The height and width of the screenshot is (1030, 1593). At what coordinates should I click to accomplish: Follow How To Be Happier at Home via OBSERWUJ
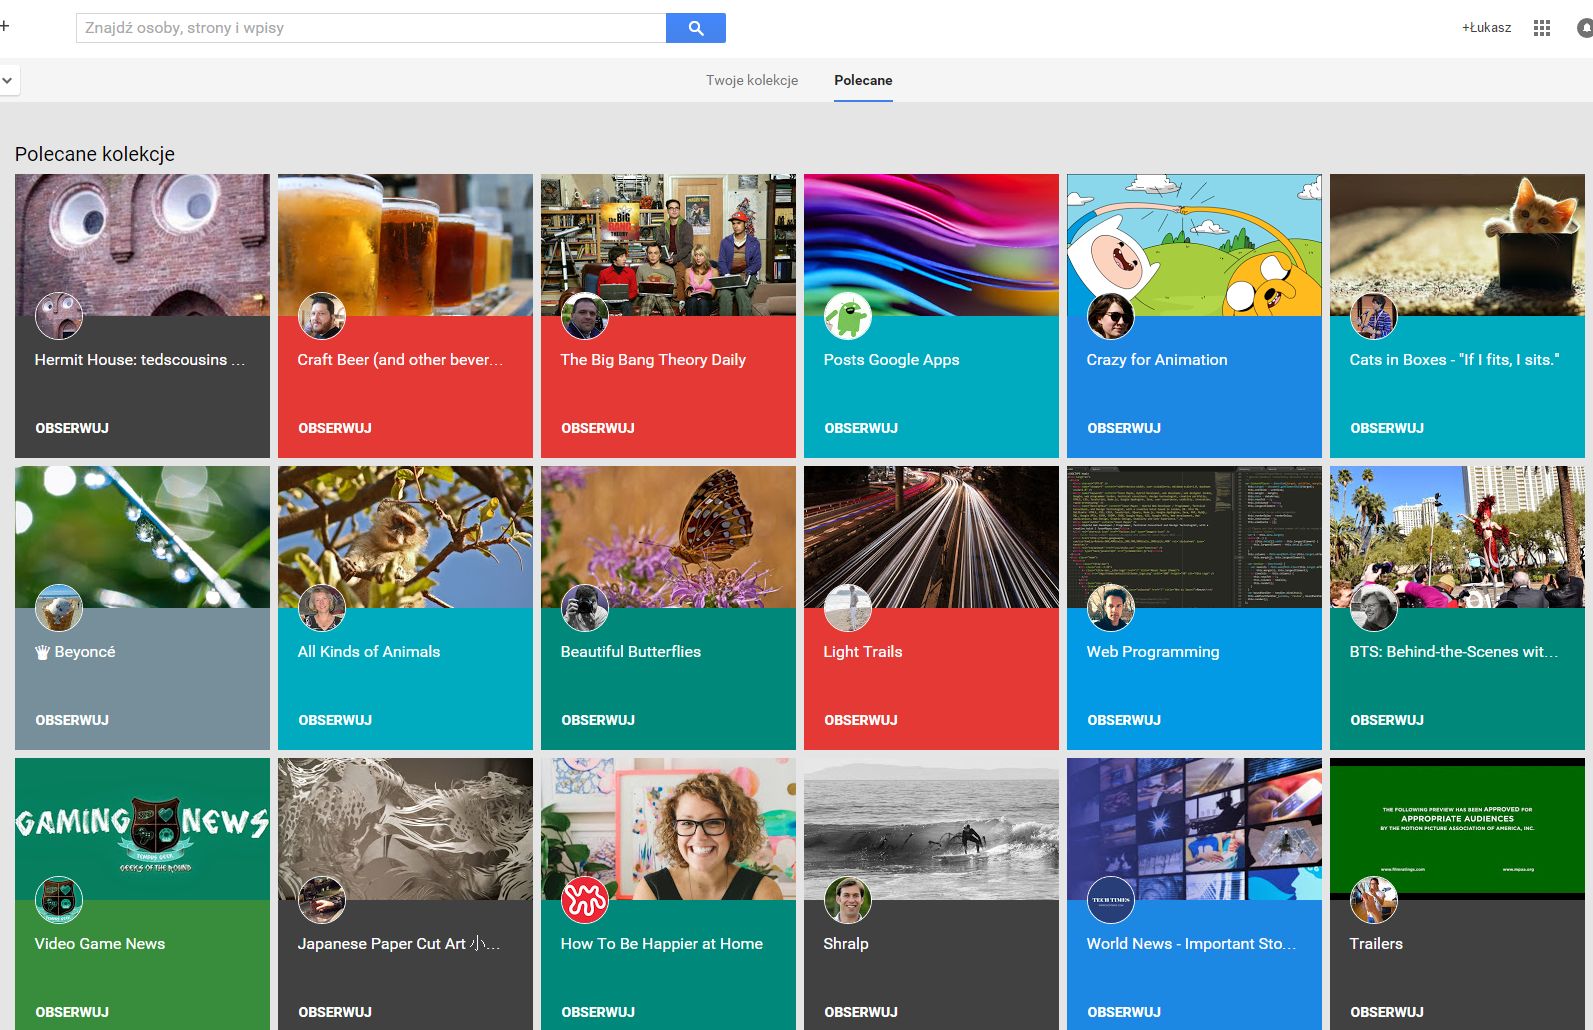[x=598, y=1012]
